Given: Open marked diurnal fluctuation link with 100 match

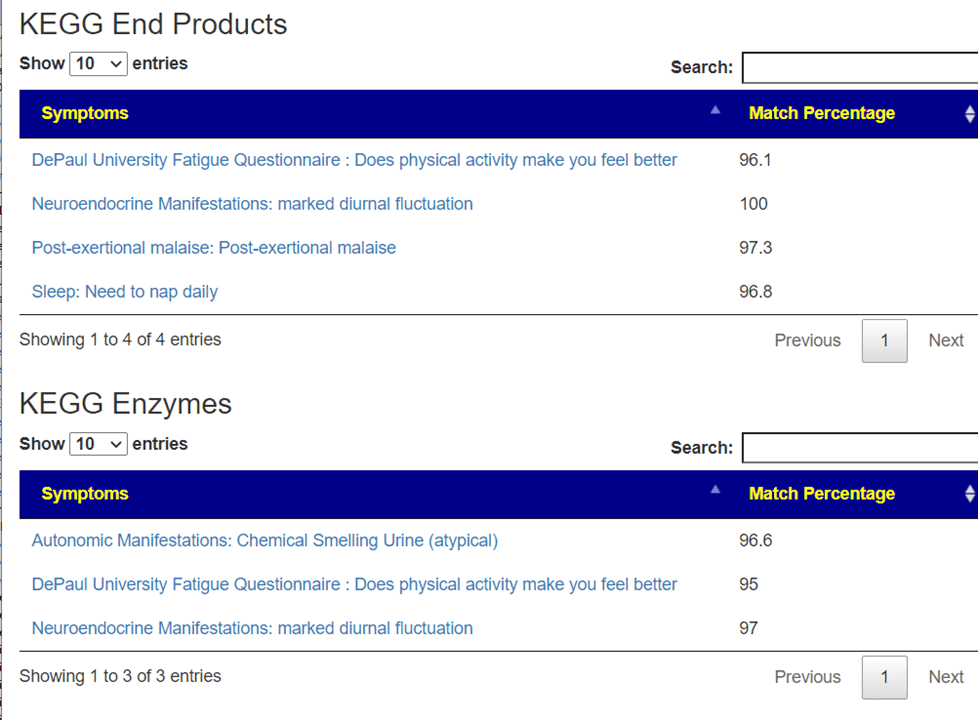Looking at the screenshot, I should 252,204.
